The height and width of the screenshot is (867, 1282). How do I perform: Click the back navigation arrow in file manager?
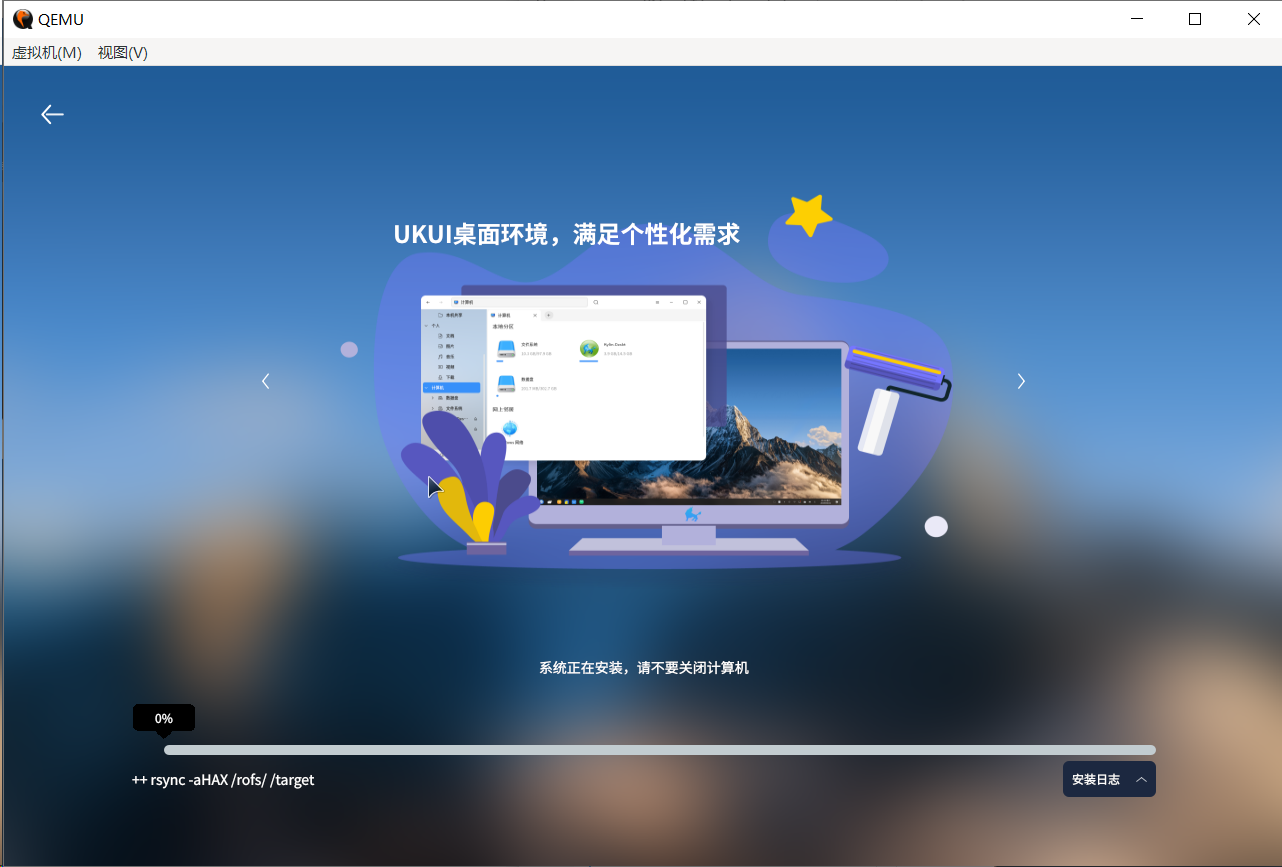pos(428,302)
